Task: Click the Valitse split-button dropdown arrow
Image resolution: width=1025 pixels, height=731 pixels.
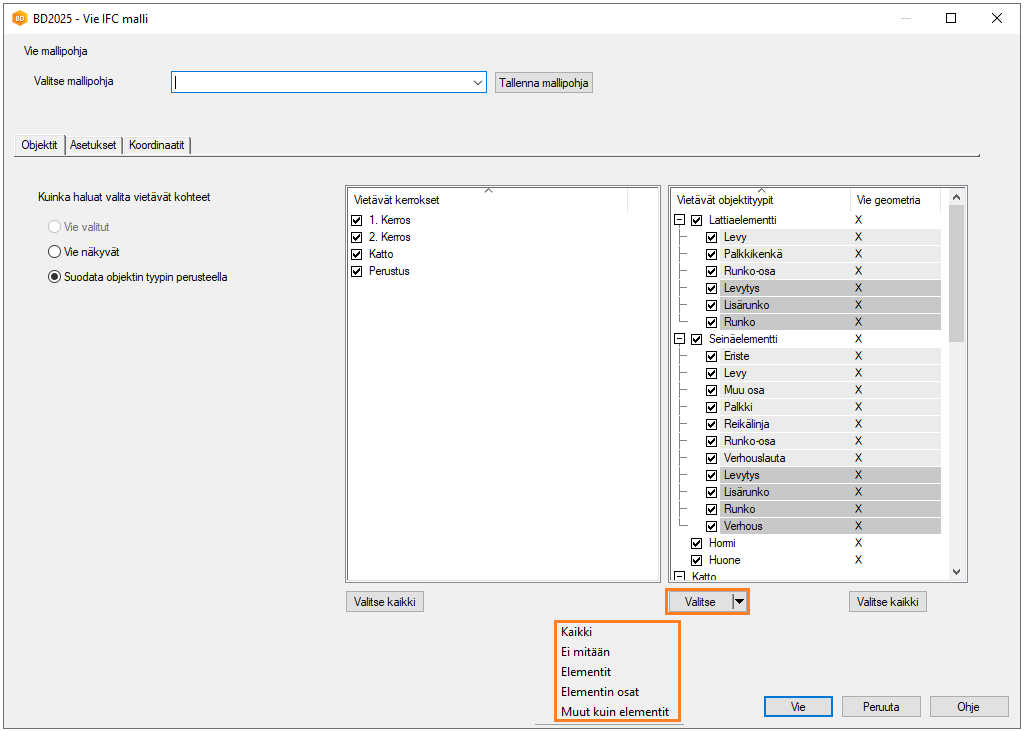Action: click(x=739, y=601)
